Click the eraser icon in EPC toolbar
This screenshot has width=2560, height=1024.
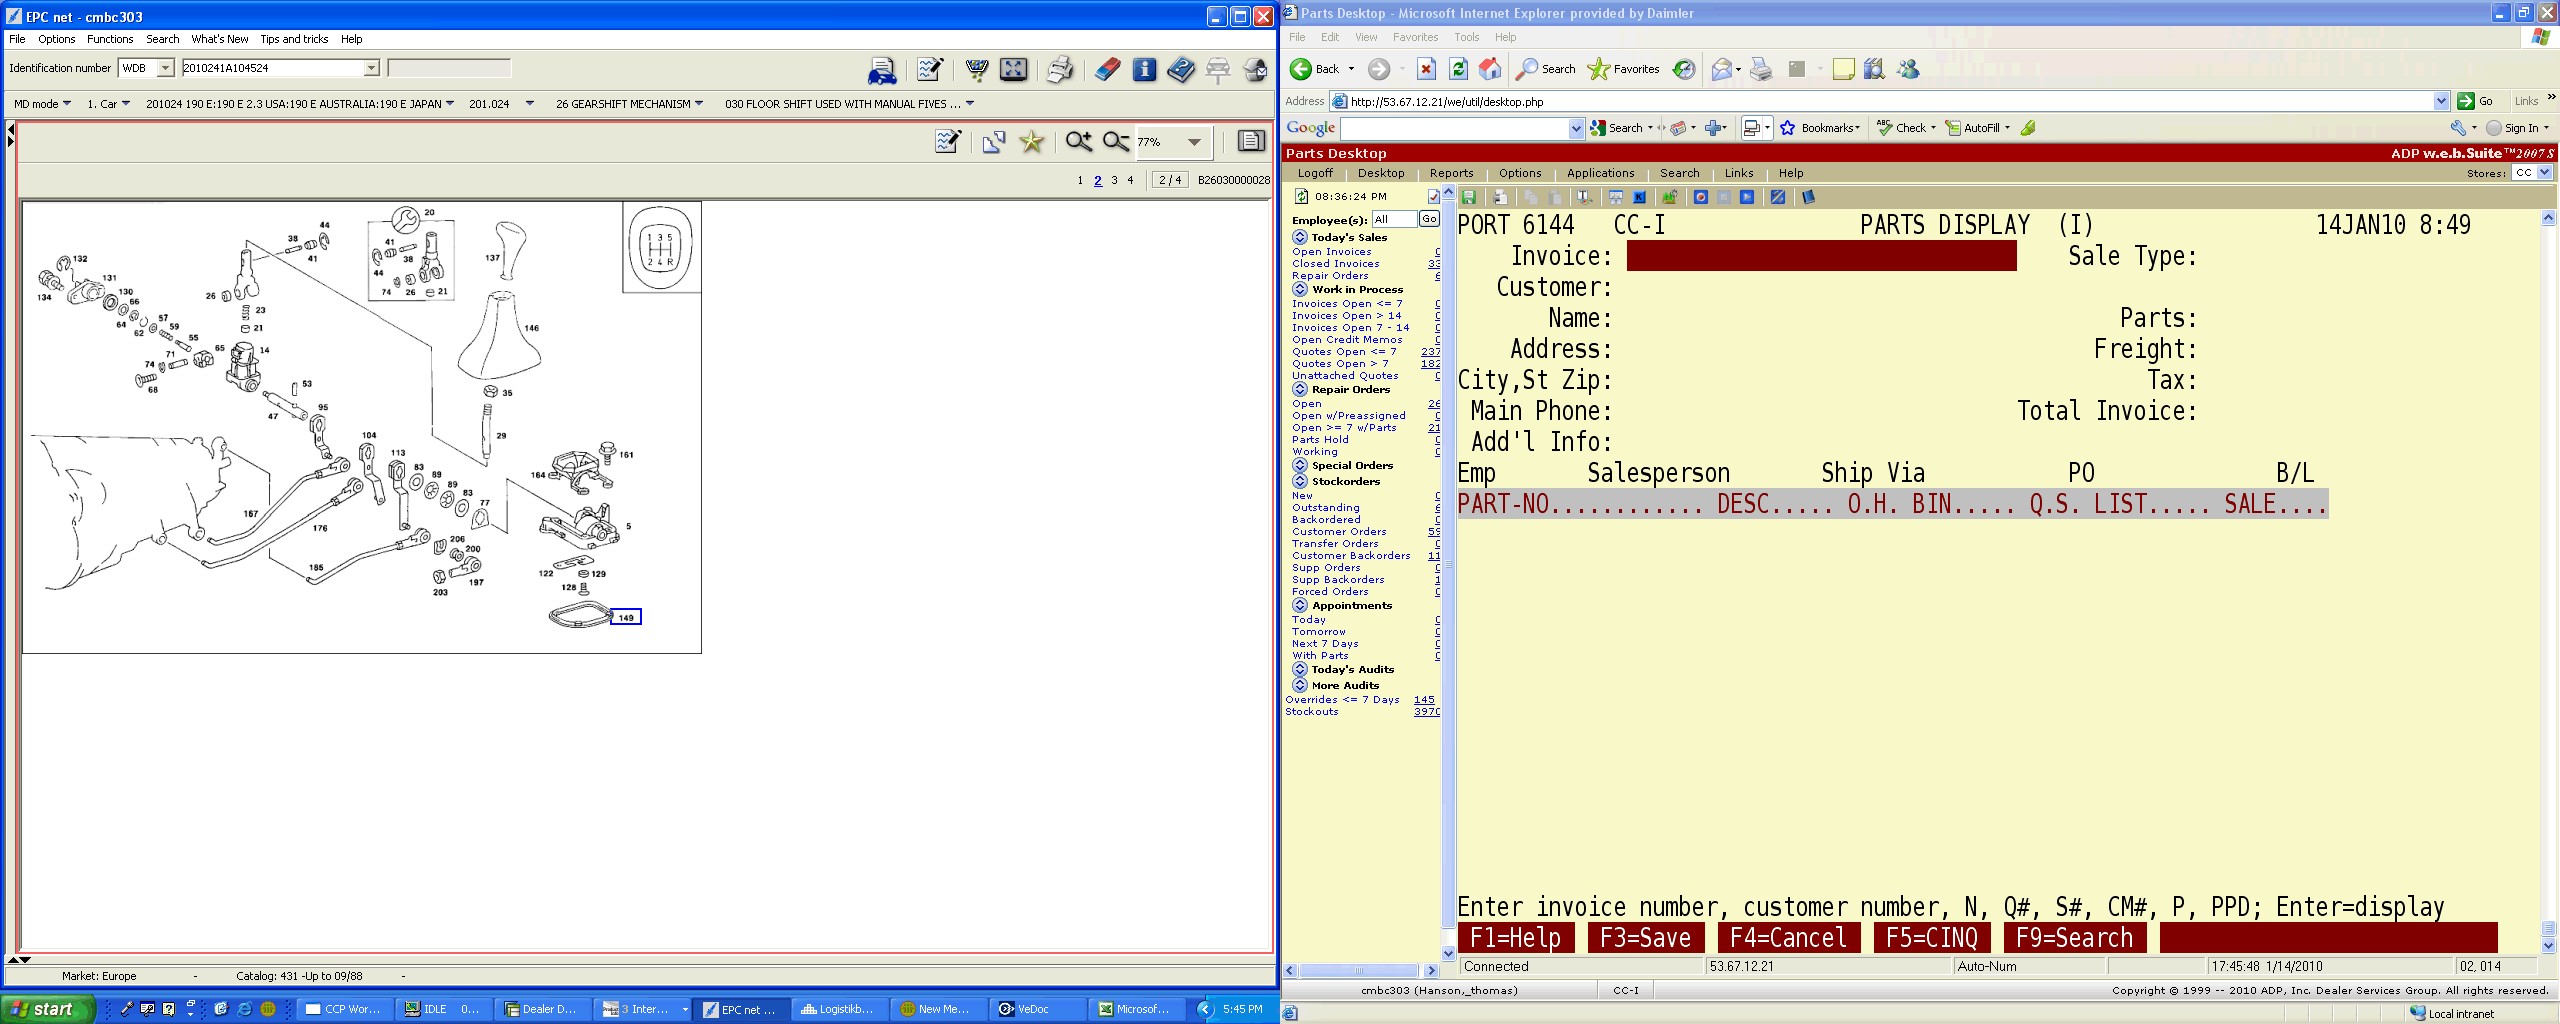[x=1107, y=69]
